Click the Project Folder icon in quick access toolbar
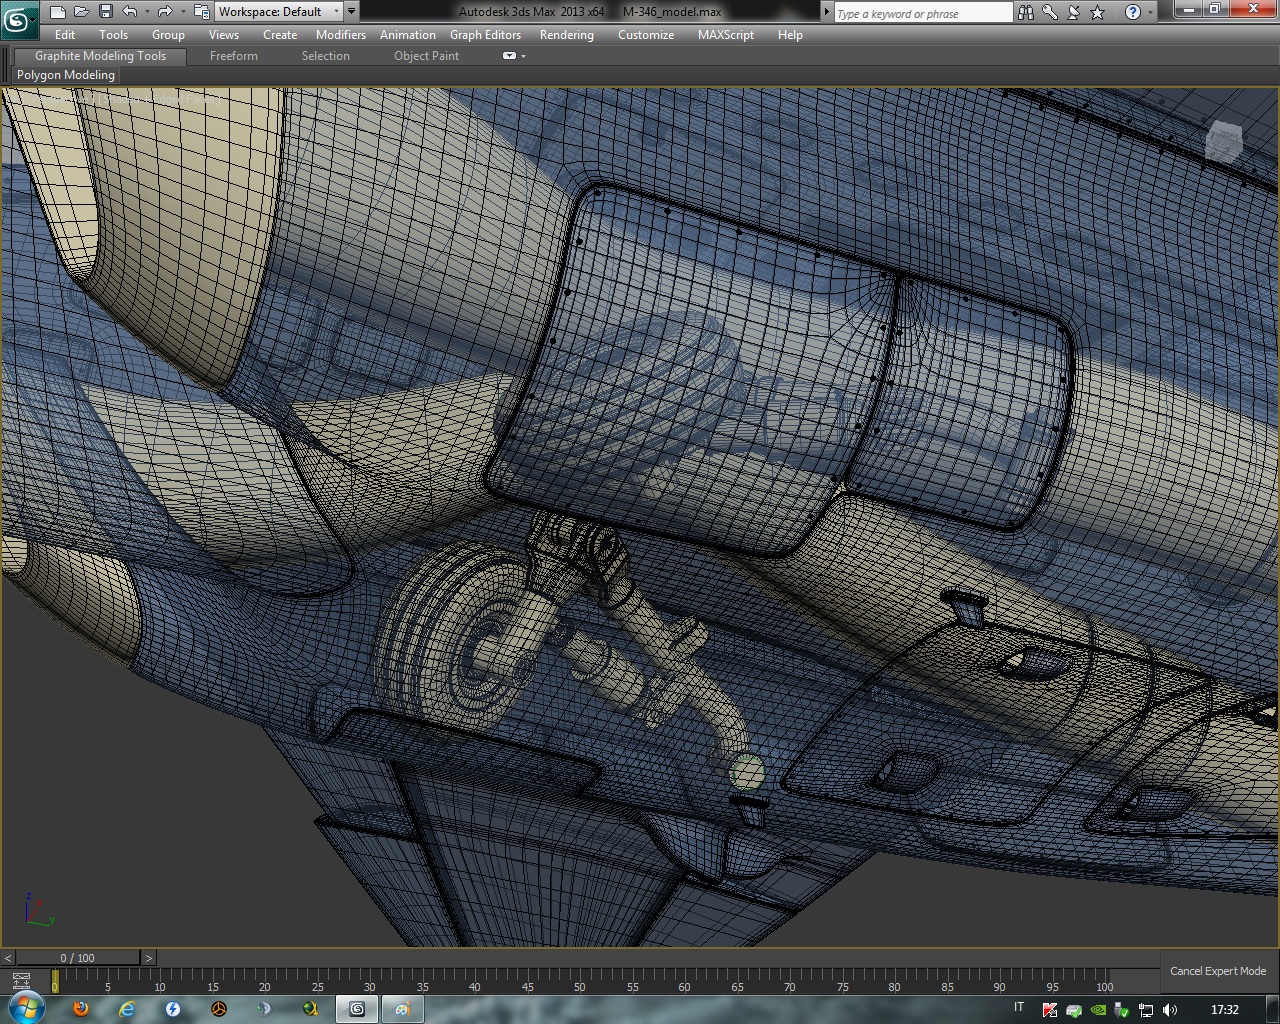Screen dimensions: 1280x1024 click(201, 12)
